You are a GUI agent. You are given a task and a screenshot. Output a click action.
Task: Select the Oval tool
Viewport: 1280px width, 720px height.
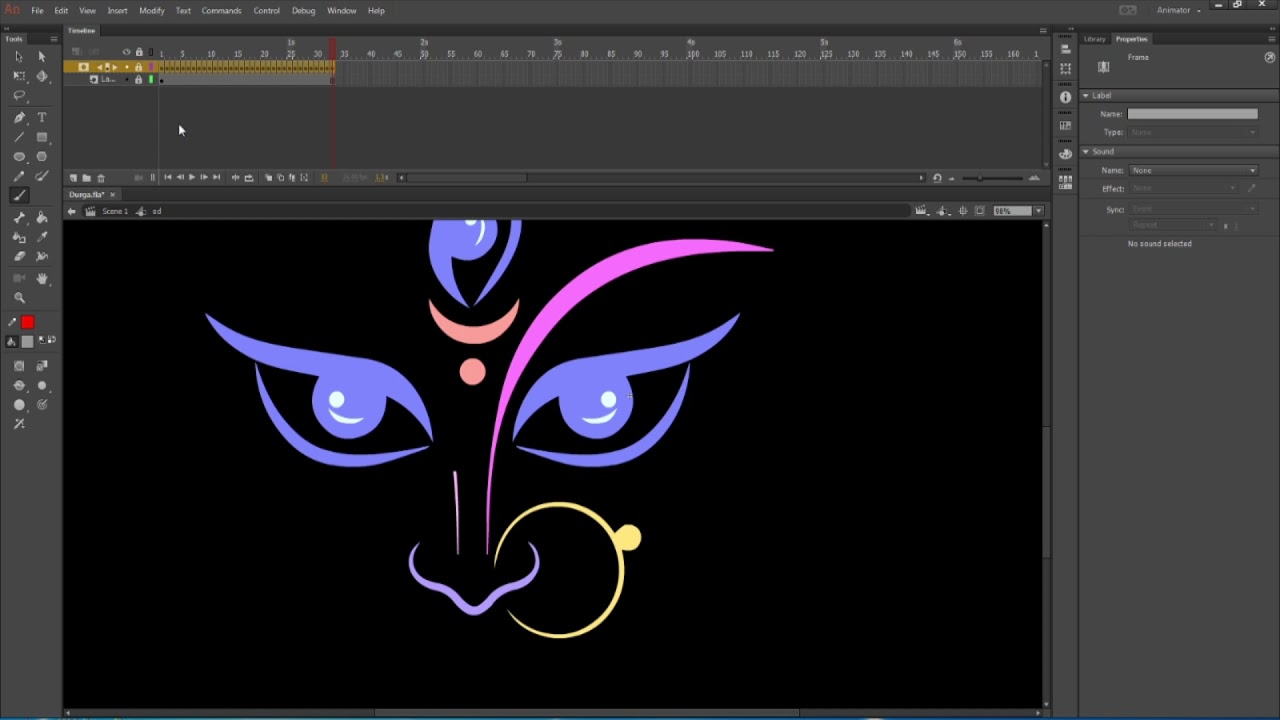click(19, 157)
